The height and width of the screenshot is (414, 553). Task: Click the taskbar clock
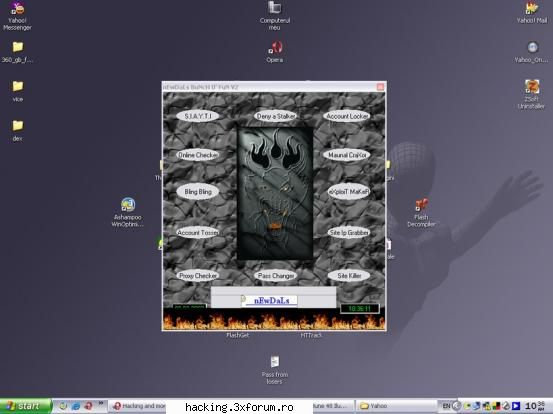pyautogui.click(x=535, y=406)
